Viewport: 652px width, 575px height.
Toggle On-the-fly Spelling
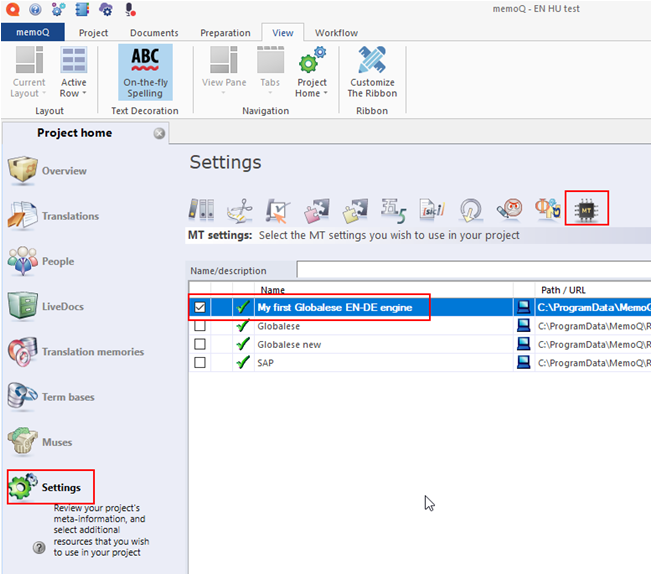145,72
